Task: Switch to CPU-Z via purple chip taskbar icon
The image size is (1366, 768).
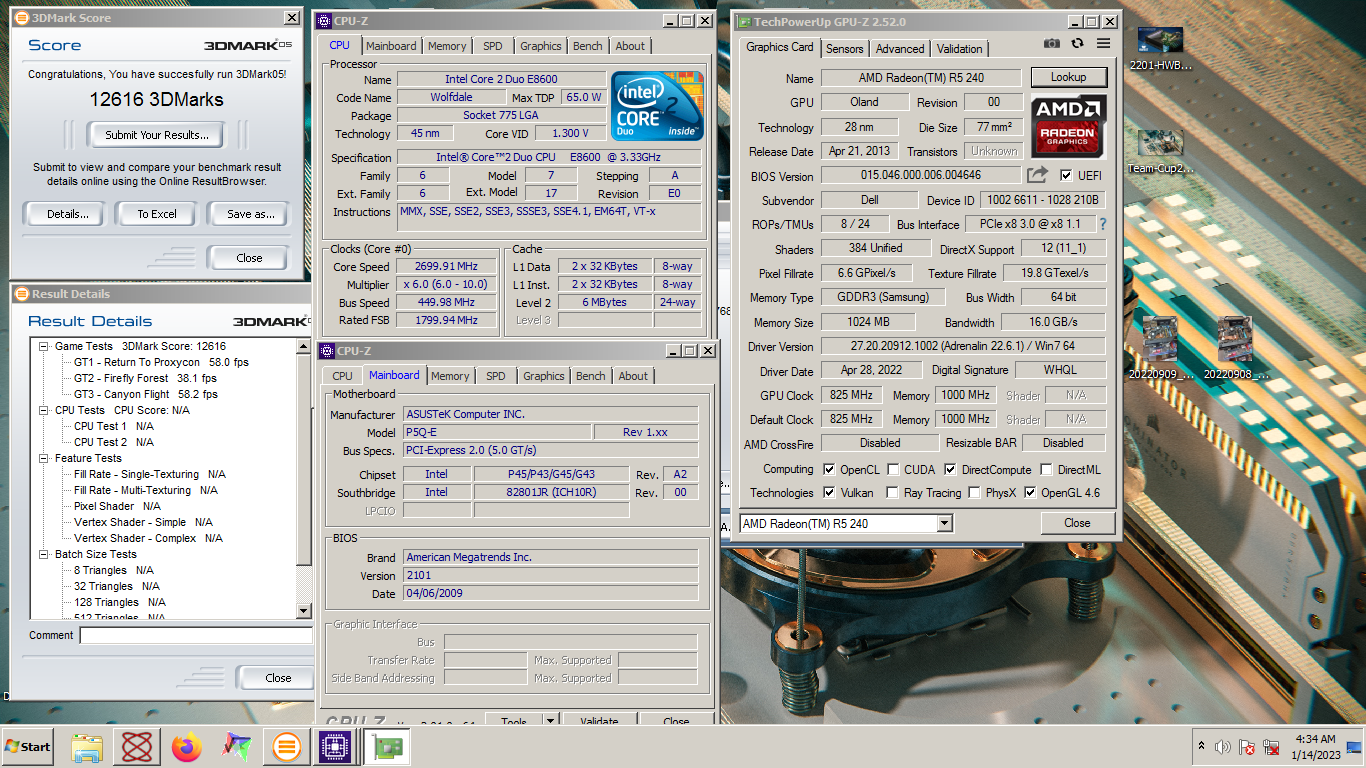Action: coord(334,747)
